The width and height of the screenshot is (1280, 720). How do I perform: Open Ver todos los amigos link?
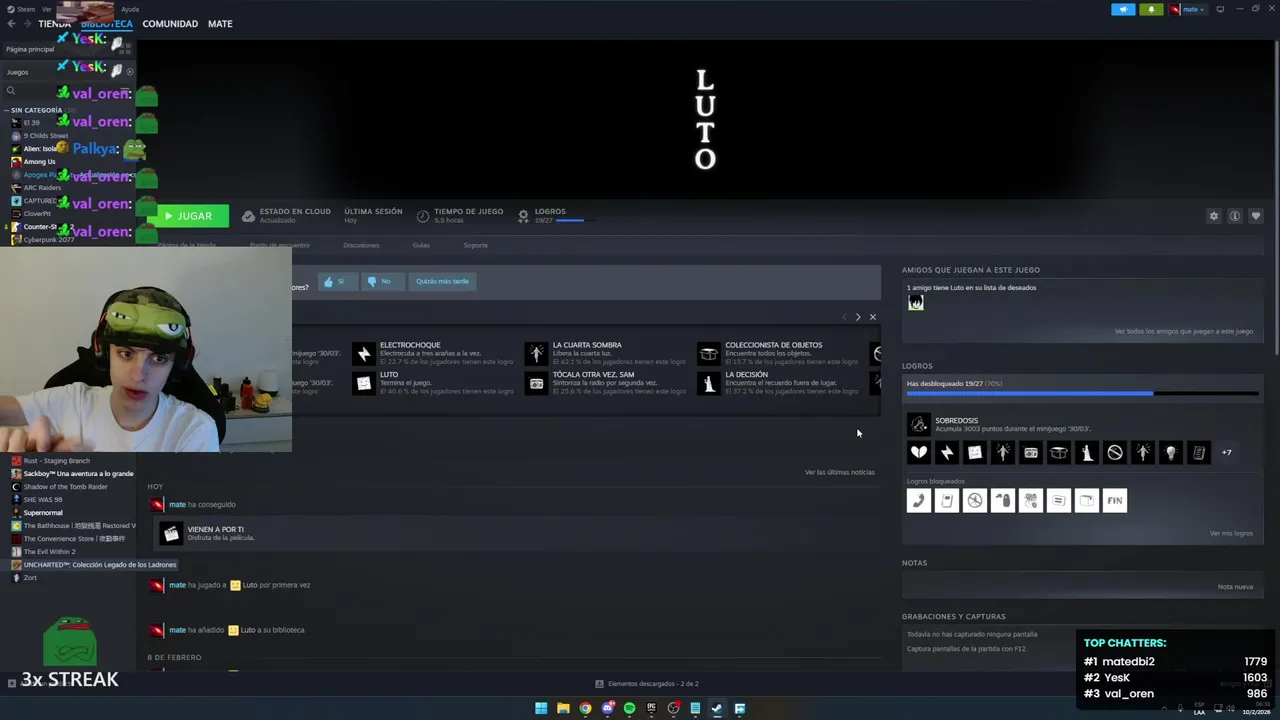[x=1184, y=331]
